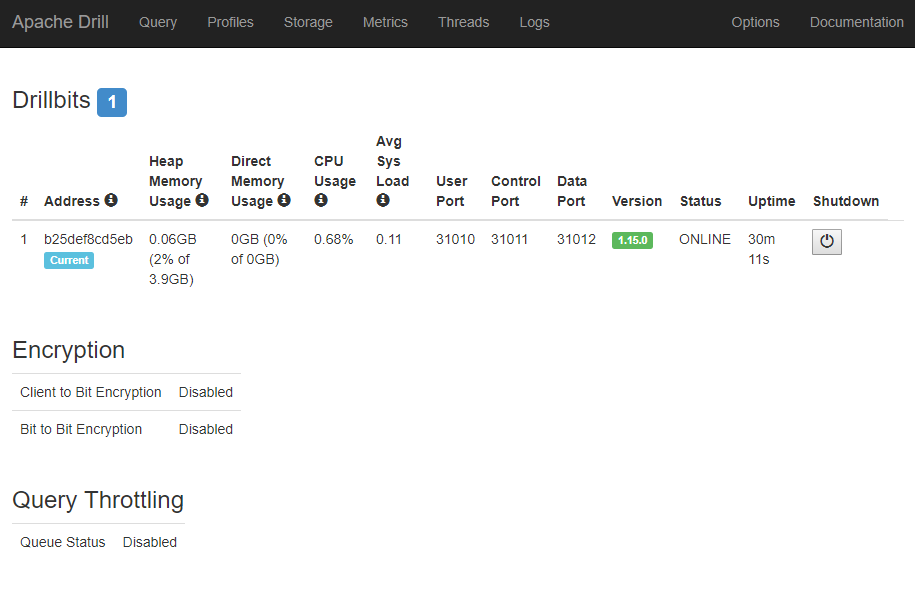Click the Encryption section heading
The width and height of the screenshot is (915, 597).
(68, 350)
